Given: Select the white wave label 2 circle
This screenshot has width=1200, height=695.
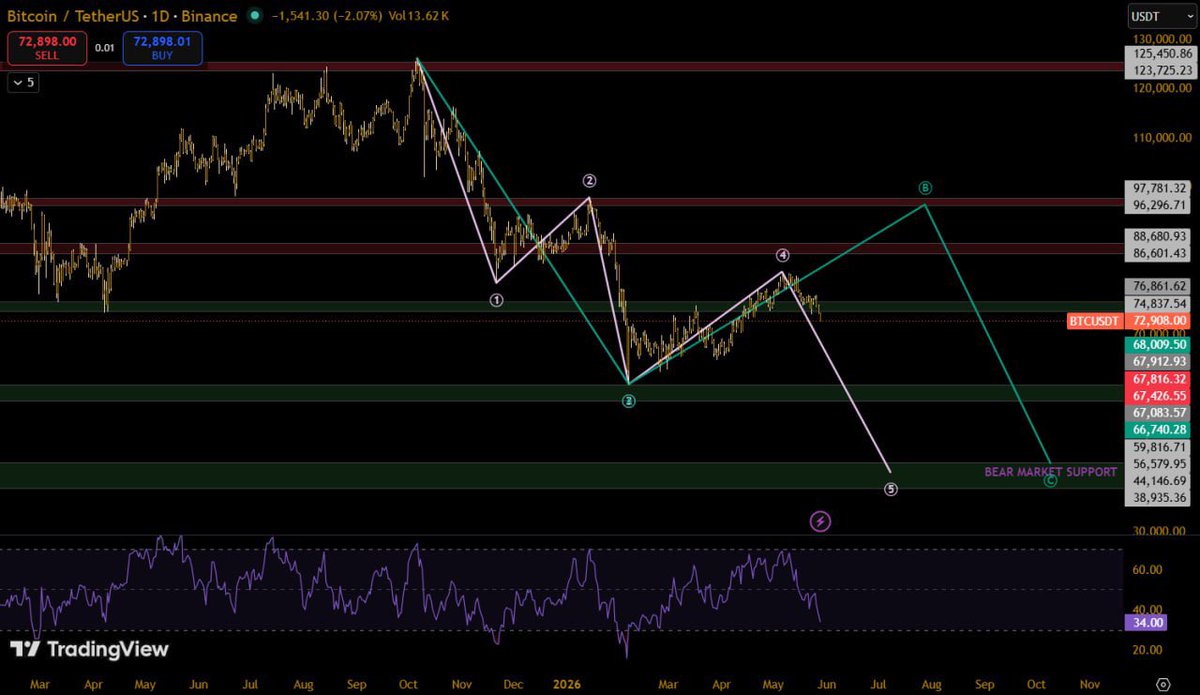Looking at the screenshot, I should click(590, 181).
